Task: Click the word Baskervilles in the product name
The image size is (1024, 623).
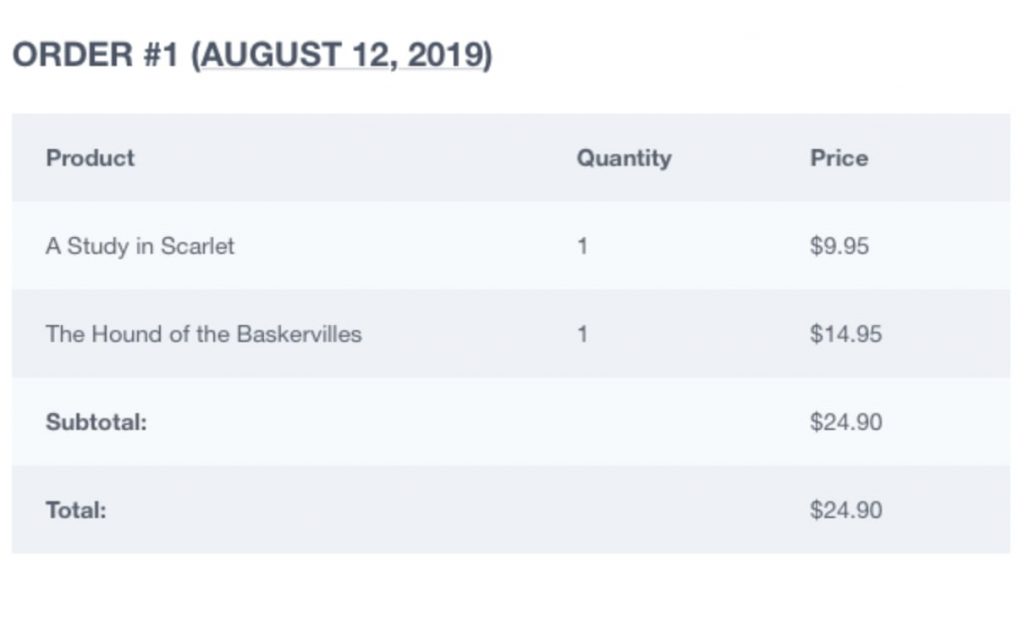Action: click(x=299, y=334)
